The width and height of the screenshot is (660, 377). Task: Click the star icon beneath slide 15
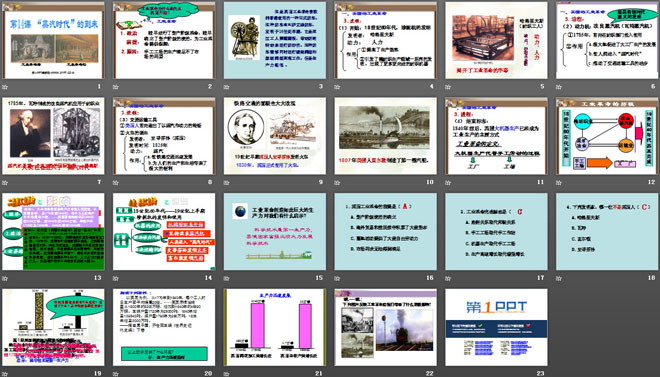coord(226,278)
